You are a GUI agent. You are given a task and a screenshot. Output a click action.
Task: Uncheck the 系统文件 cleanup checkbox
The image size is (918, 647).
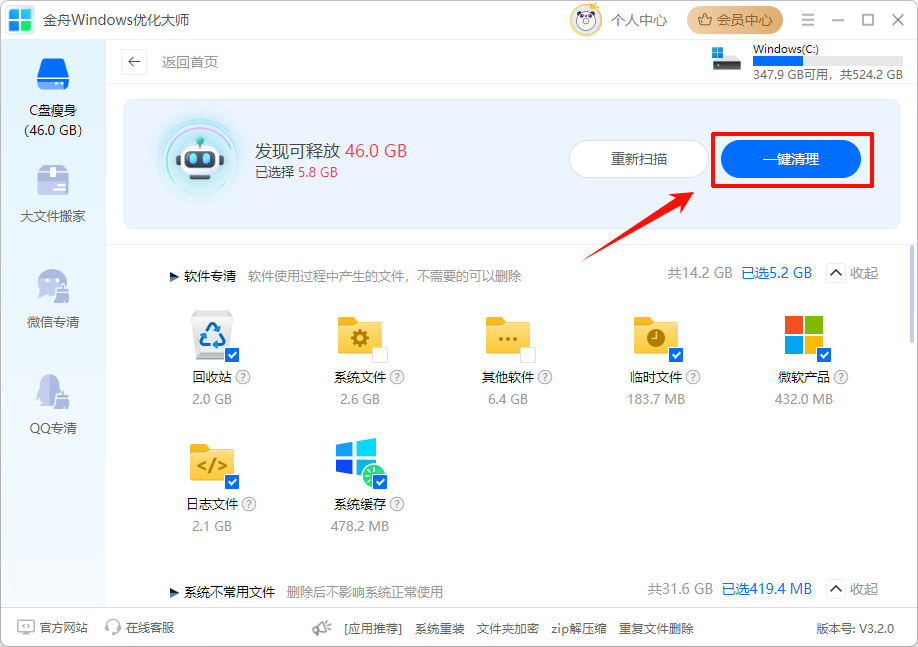[x=379, y=353]
